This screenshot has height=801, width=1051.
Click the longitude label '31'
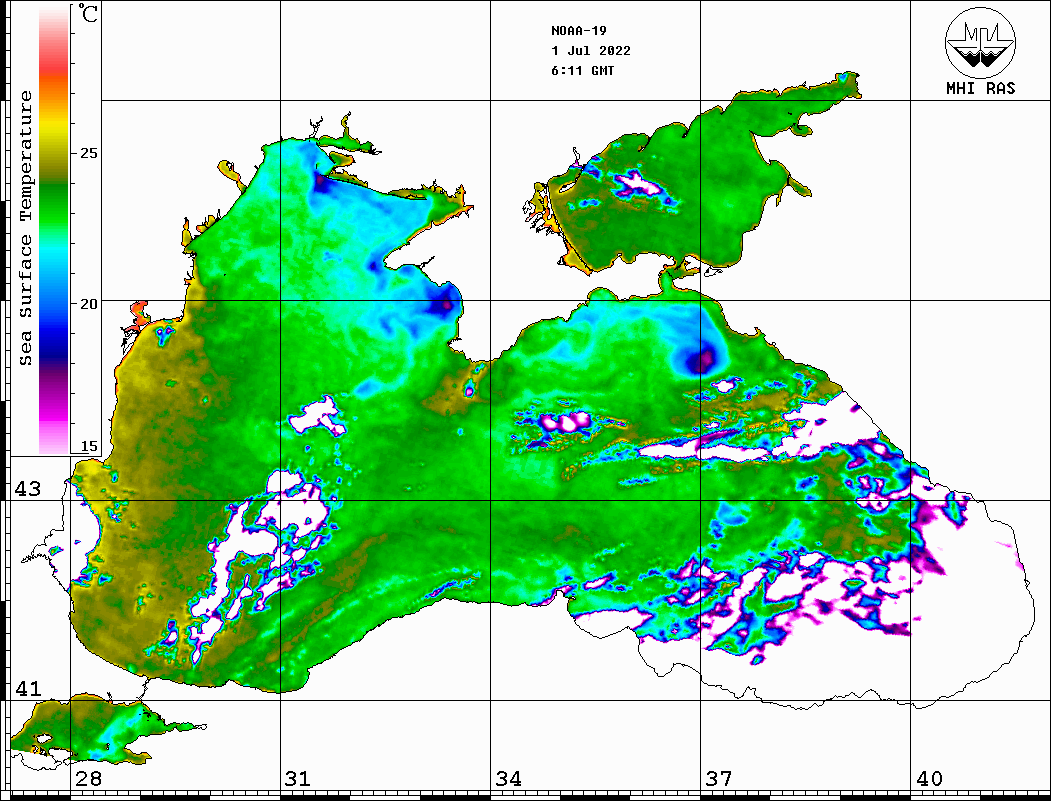(298, 779)
